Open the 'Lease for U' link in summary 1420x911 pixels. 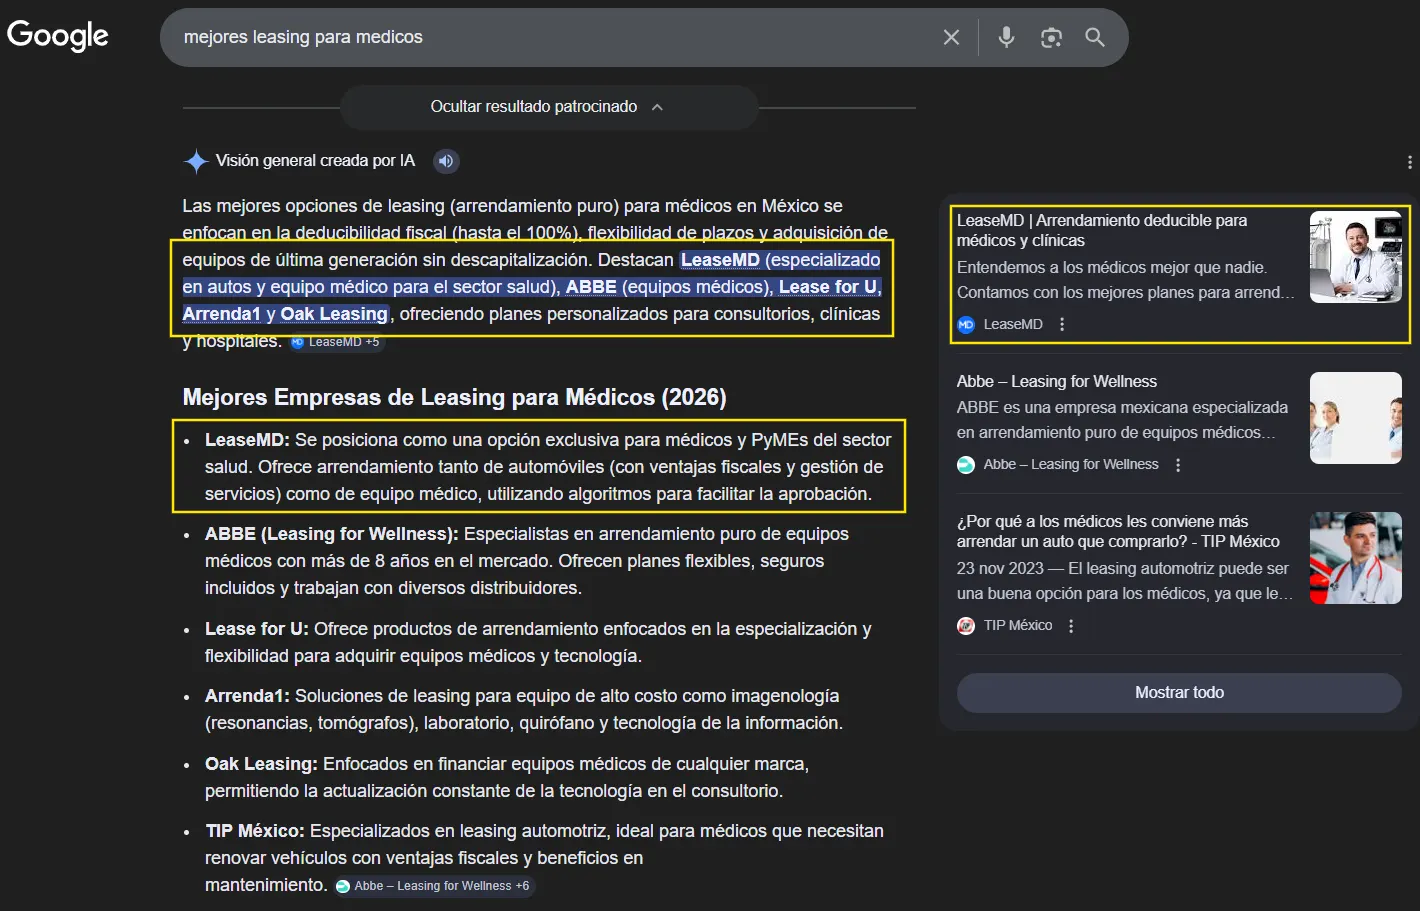(828, 287)
